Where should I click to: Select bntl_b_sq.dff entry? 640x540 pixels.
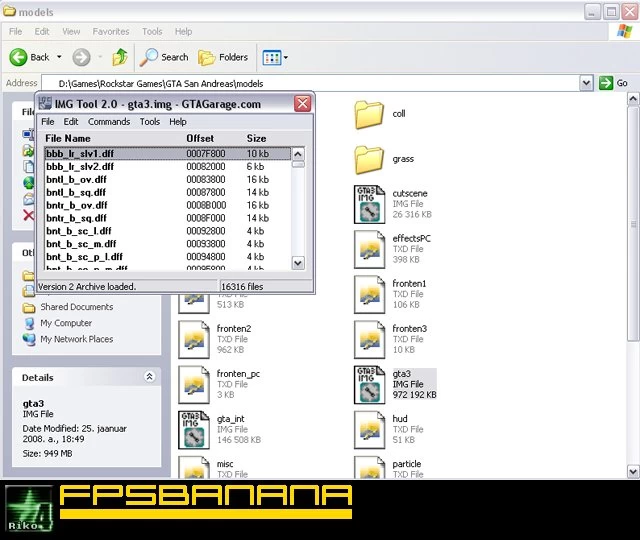point(168,192)
